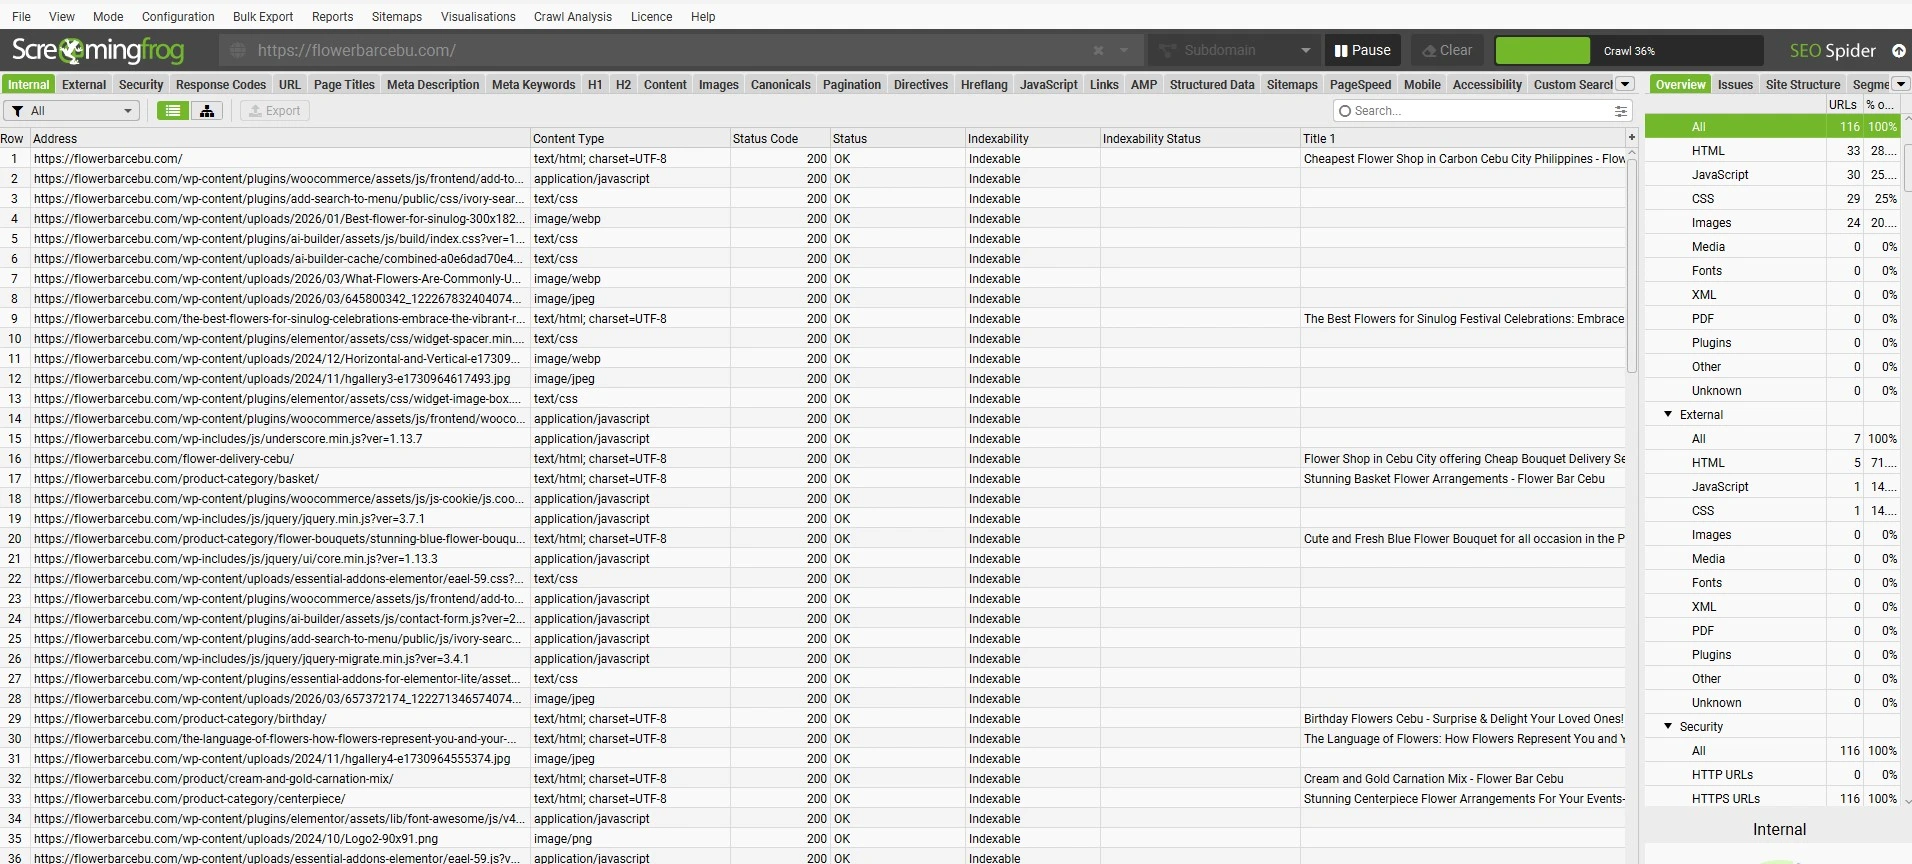The width and height of the screenshot is (1912, 864).
Task: Open the Site Structure tab
Action: (1803, 84)
